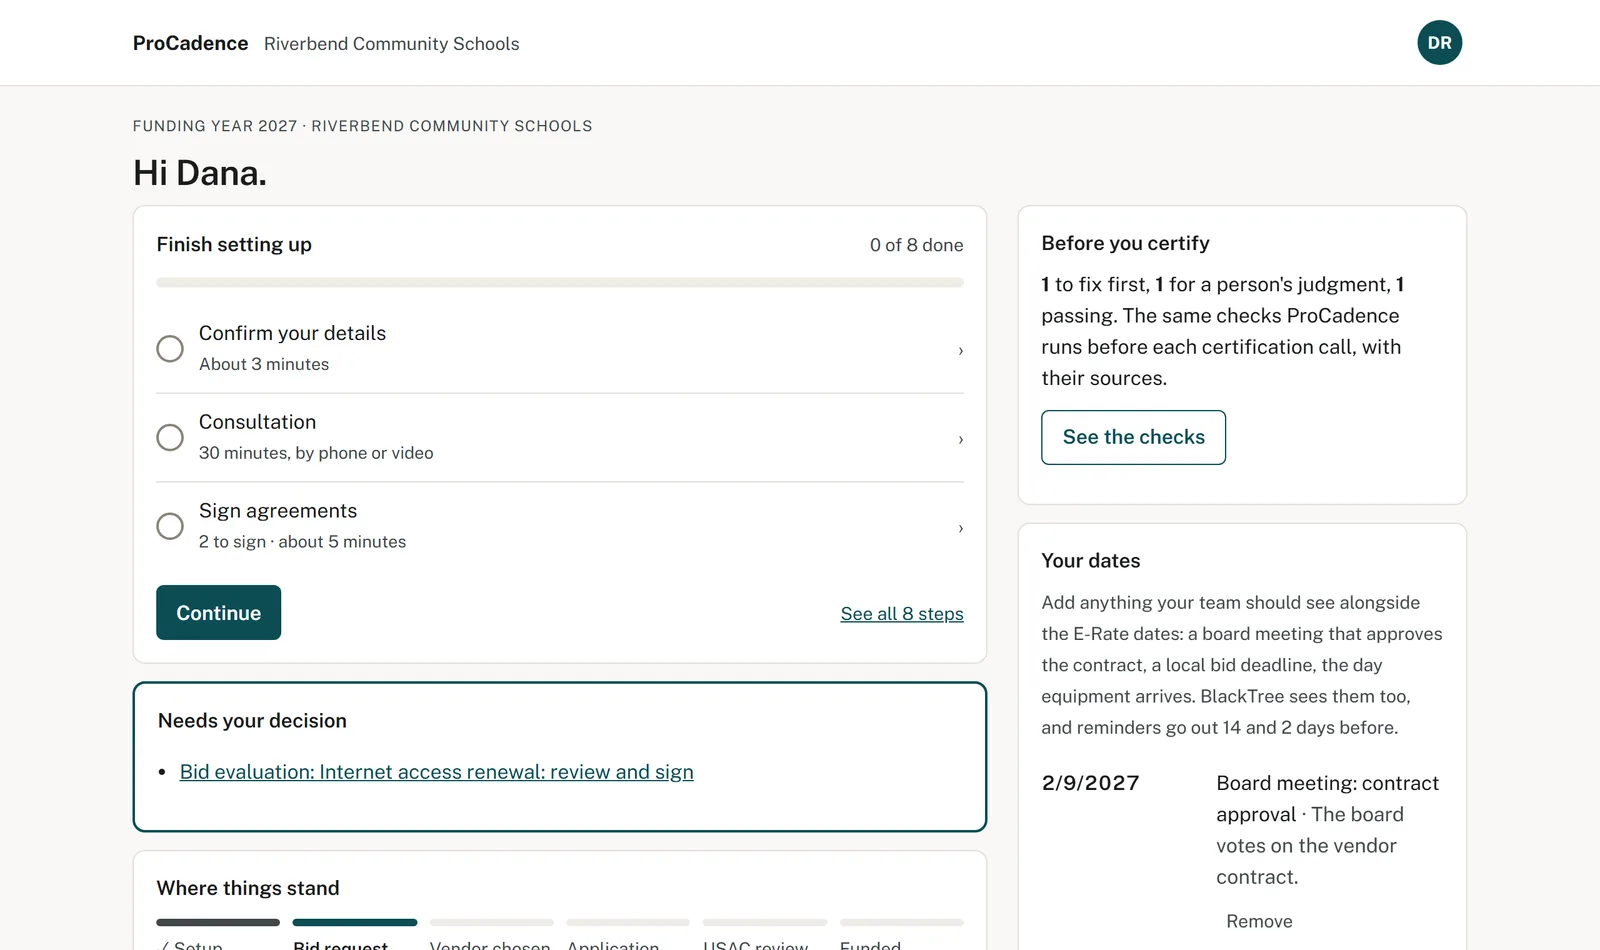Click the 2/9/2027 date

pos(1090,783)
